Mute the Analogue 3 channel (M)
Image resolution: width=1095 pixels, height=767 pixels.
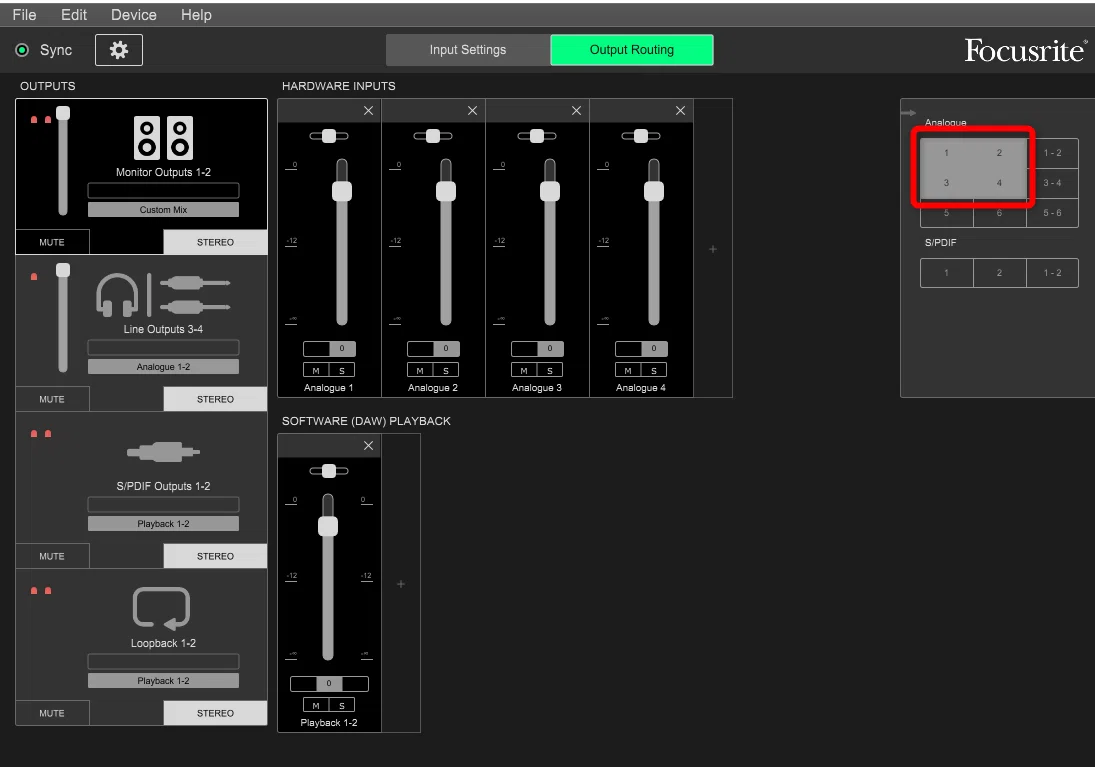click(x=524, y=370)
